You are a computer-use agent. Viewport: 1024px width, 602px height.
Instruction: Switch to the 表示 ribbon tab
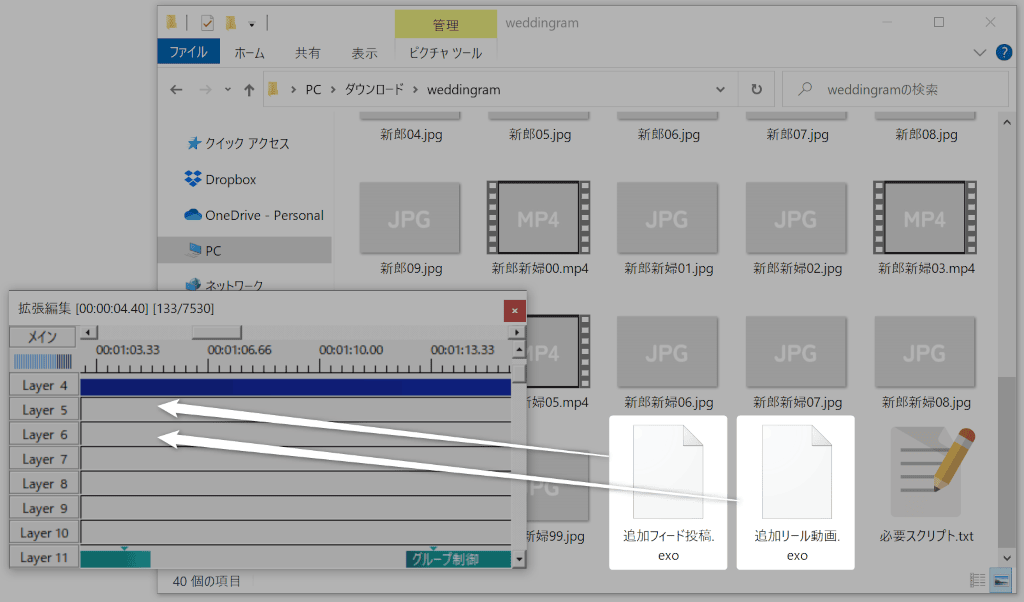point(364,53)
